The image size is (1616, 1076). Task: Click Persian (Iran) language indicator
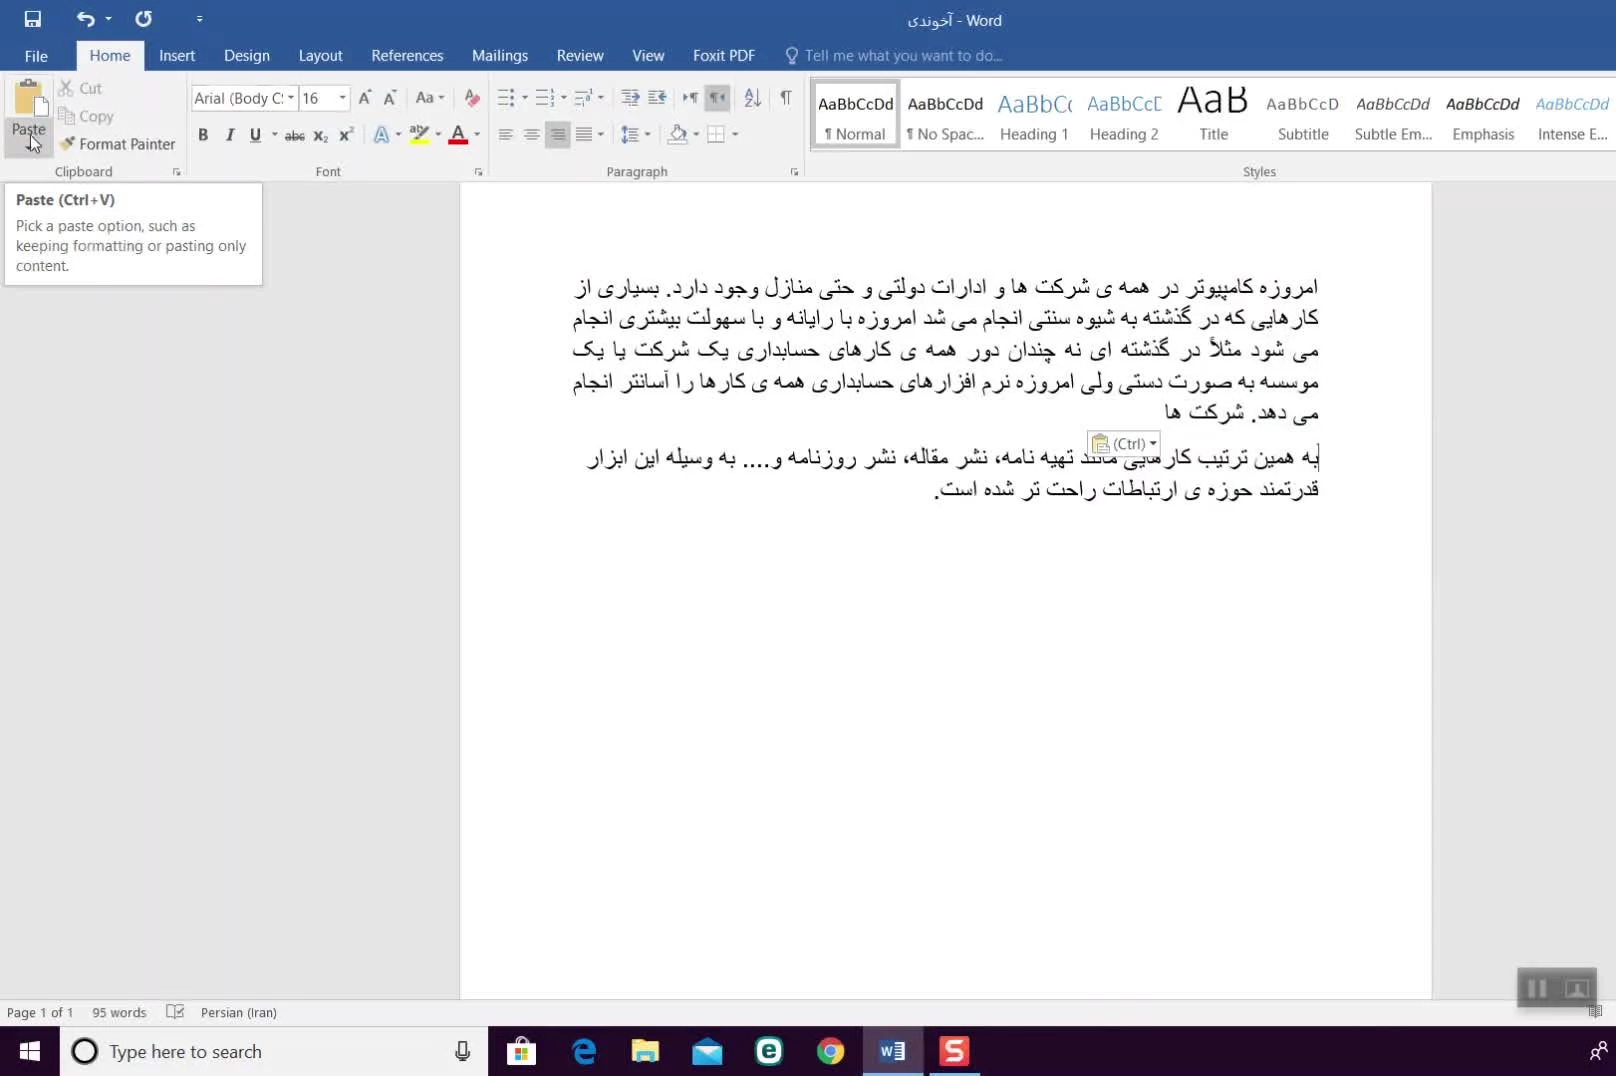pos(238,1012)
